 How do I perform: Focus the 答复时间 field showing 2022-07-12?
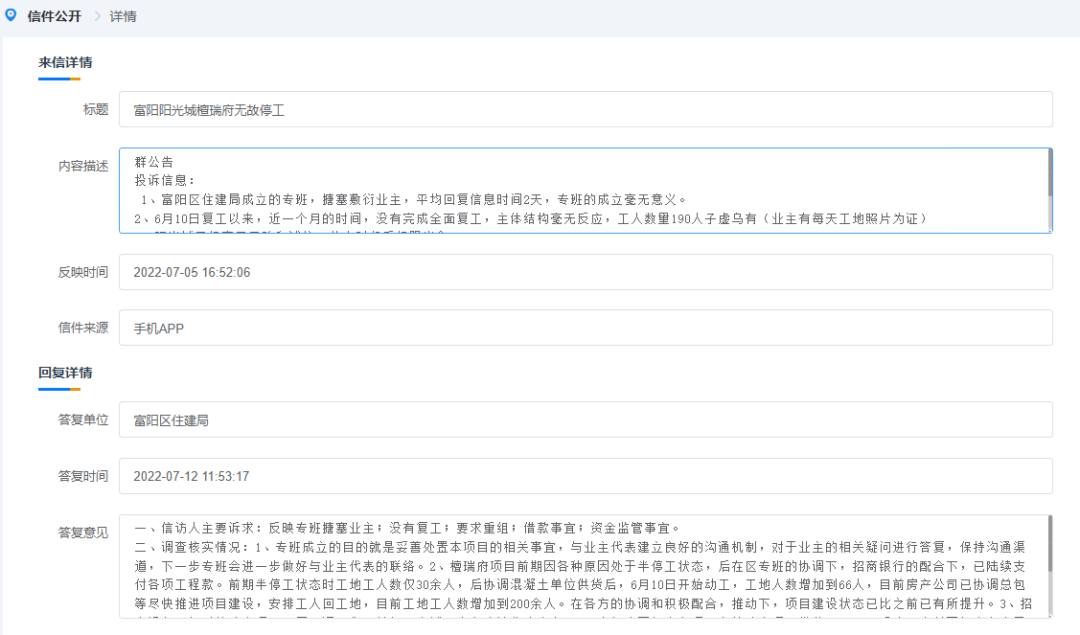click(585, 476)
